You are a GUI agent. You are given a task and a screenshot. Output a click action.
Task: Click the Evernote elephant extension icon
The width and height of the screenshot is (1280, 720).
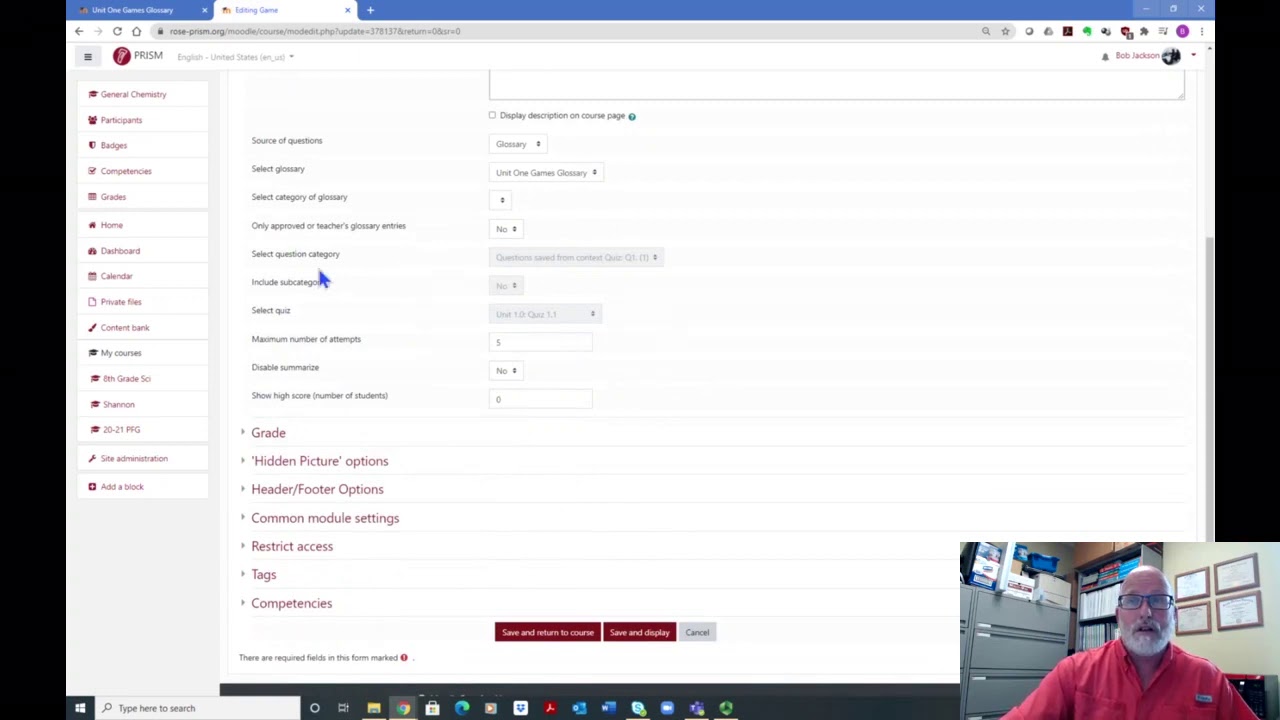[x=1087, y=31]
